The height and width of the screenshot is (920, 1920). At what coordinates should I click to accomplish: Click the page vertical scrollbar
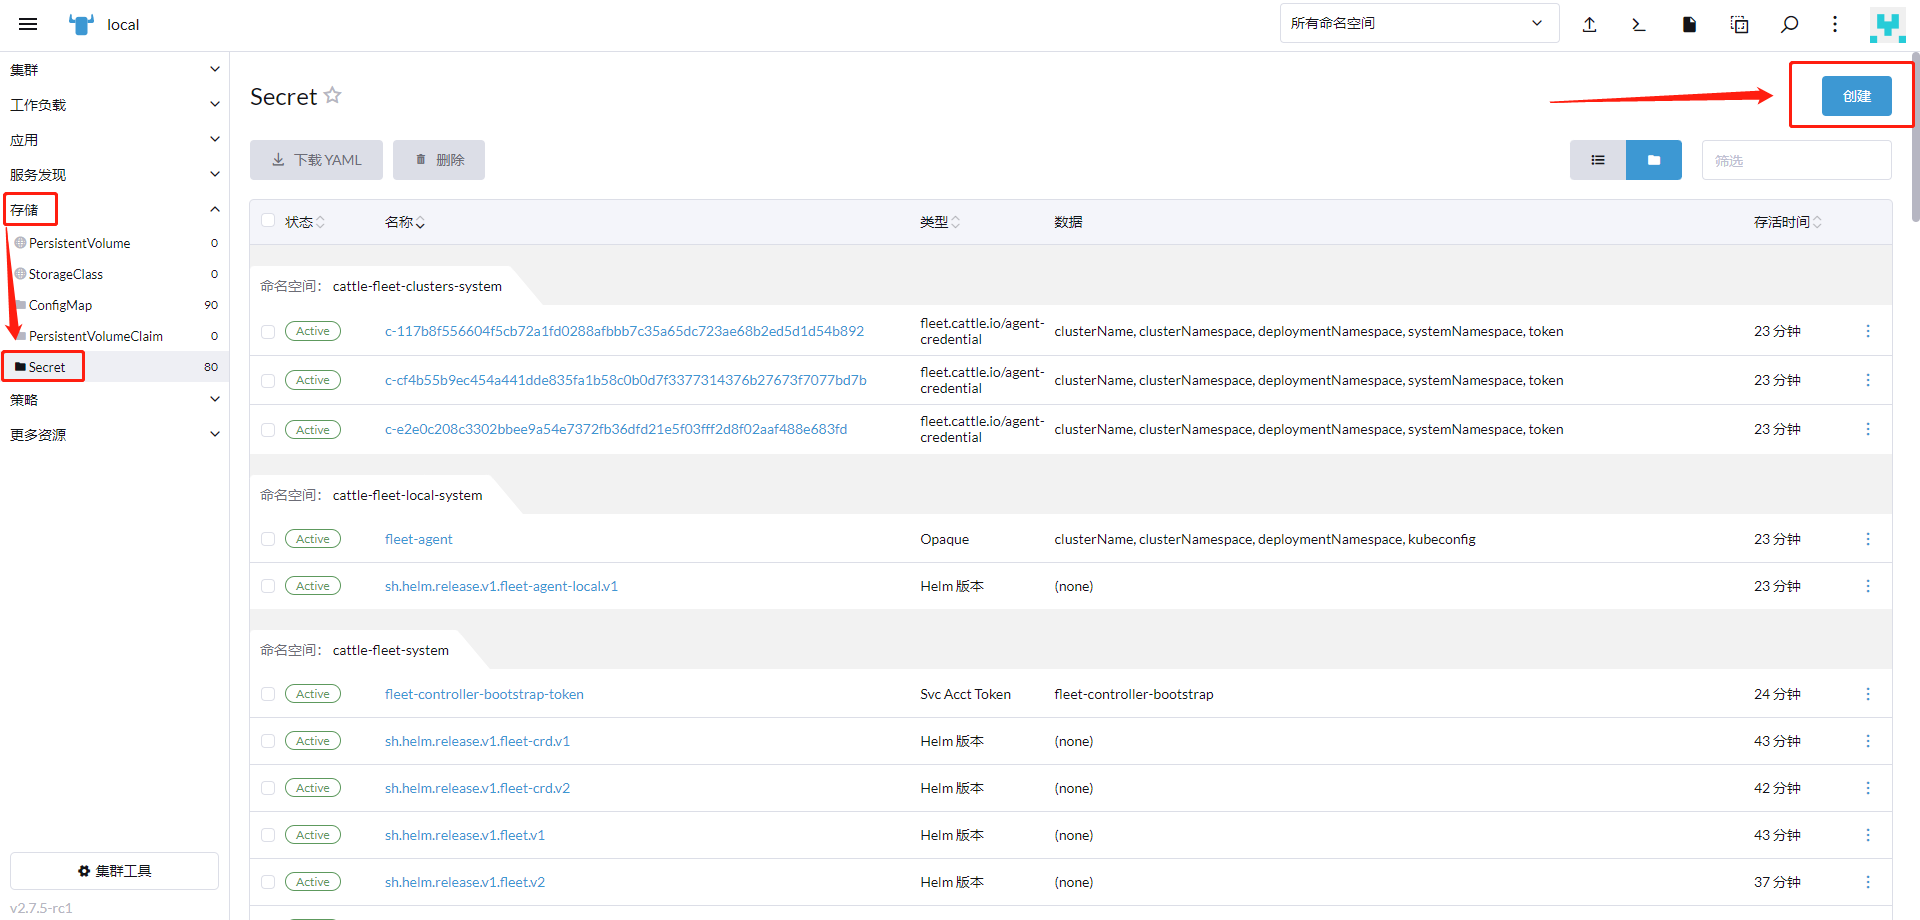pos(1915,136)
